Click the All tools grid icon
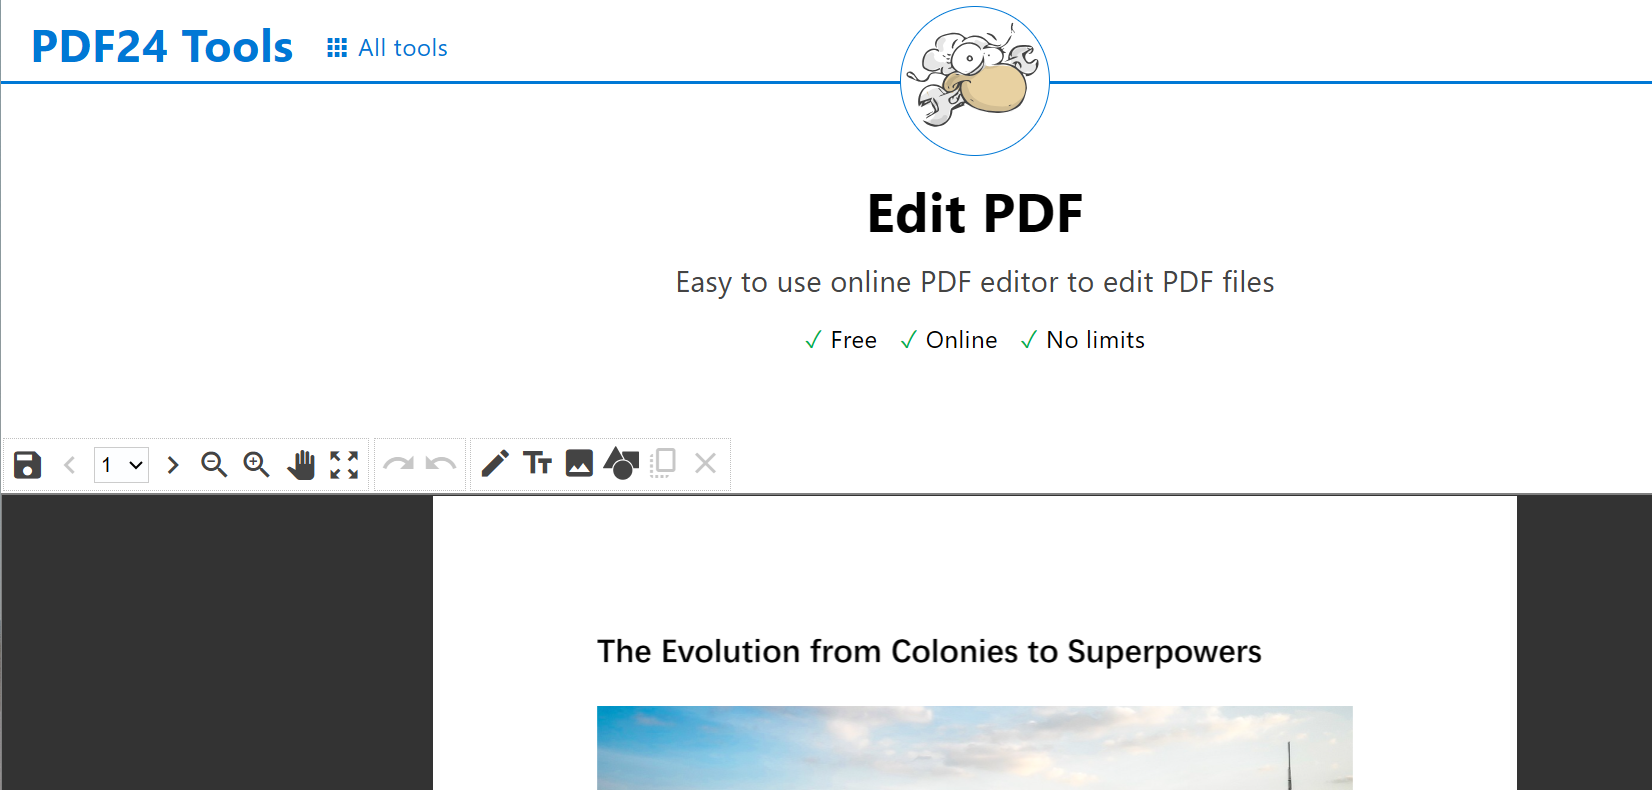 tap(337, 48)
